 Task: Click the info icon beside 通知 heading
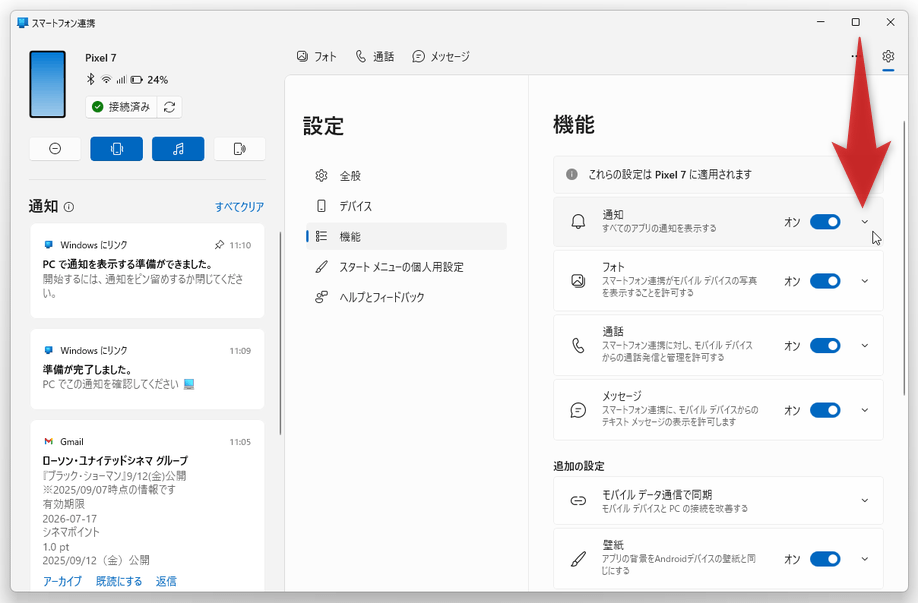pyautogui.click(x=69, y=207)
